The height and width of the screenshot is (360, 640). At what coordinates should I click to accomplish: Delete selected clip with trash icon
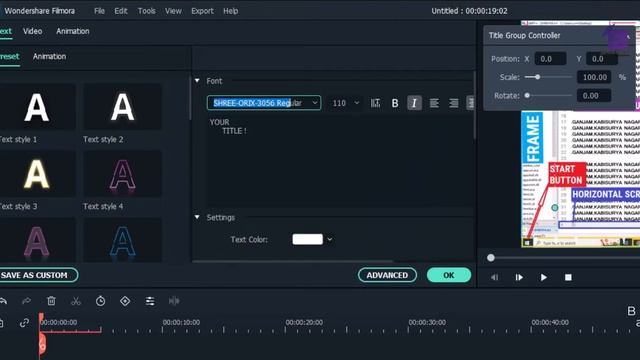coord(51,301)
